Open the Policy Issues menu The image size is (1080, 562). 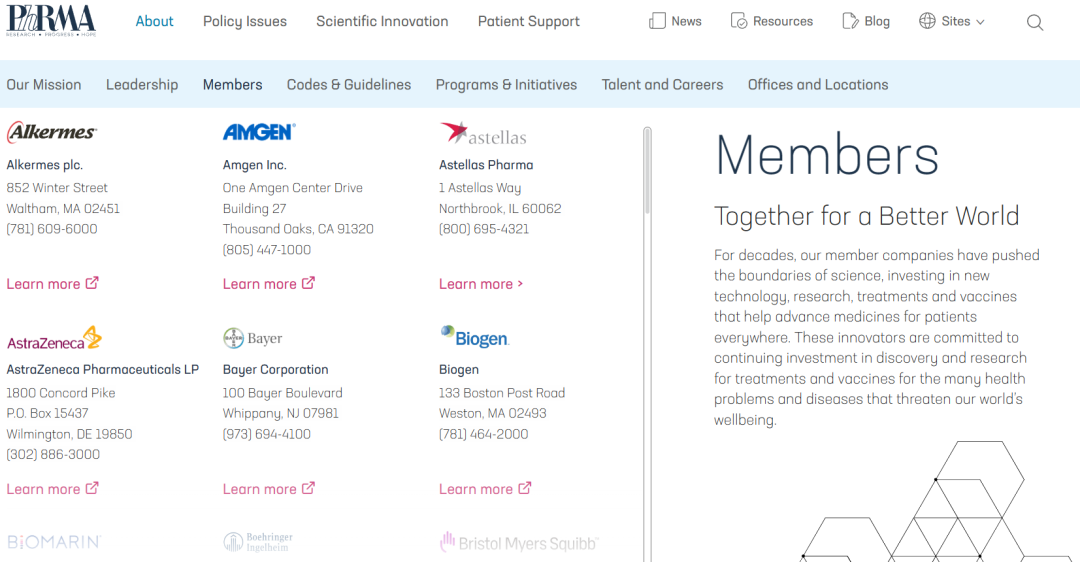point(245,21)
